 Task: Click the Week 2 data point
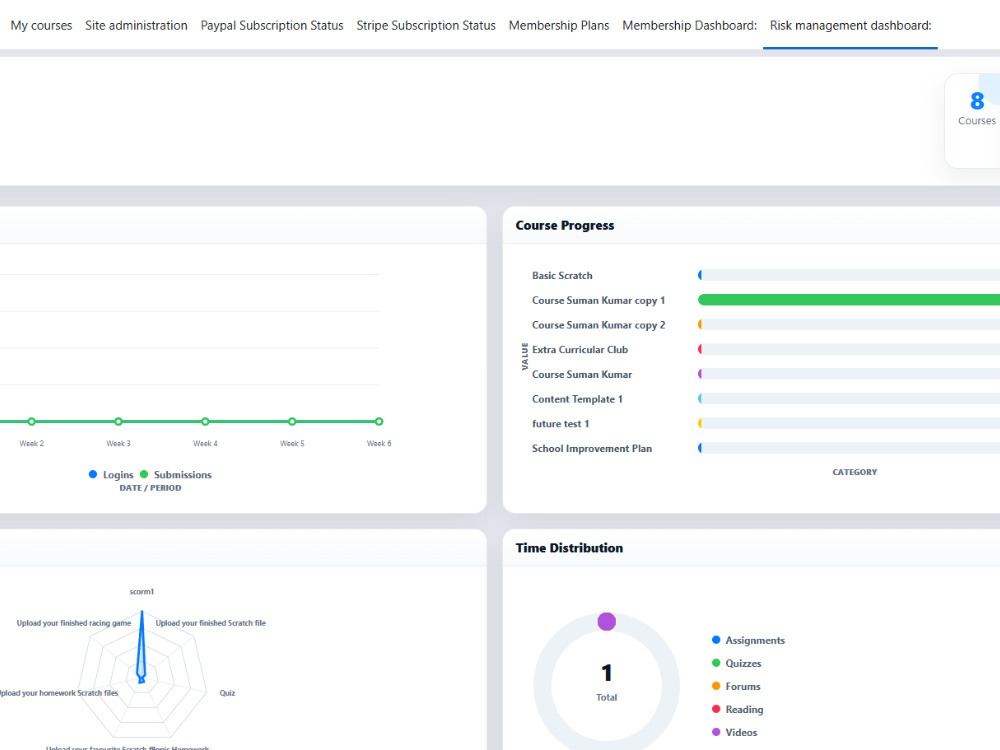31,422
